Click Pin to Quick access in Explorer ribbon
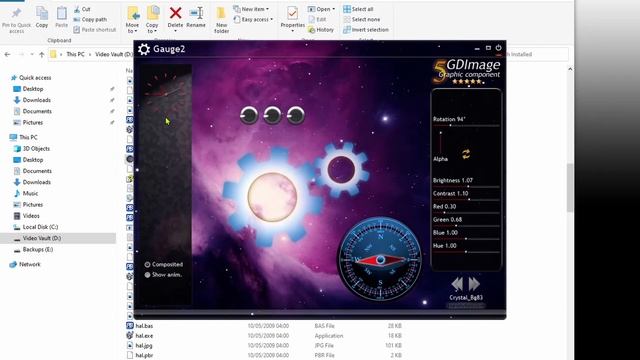Image resolution: width=640 pixels, height=360 pixels. (x=16, y=19)
